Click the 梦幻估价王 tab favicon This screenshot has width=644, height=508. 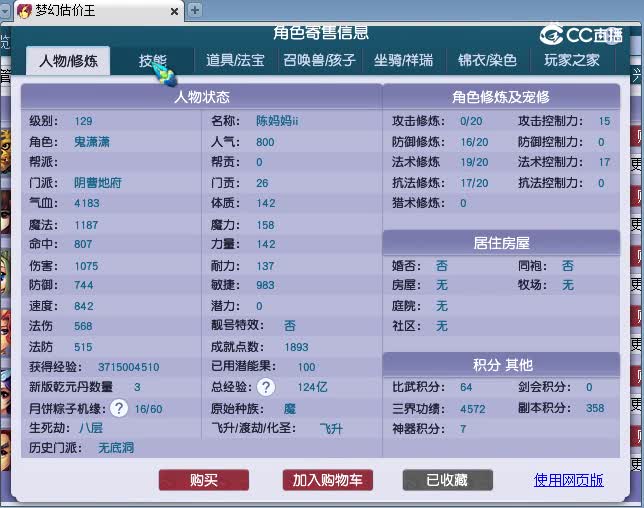(x=24, y=11)
